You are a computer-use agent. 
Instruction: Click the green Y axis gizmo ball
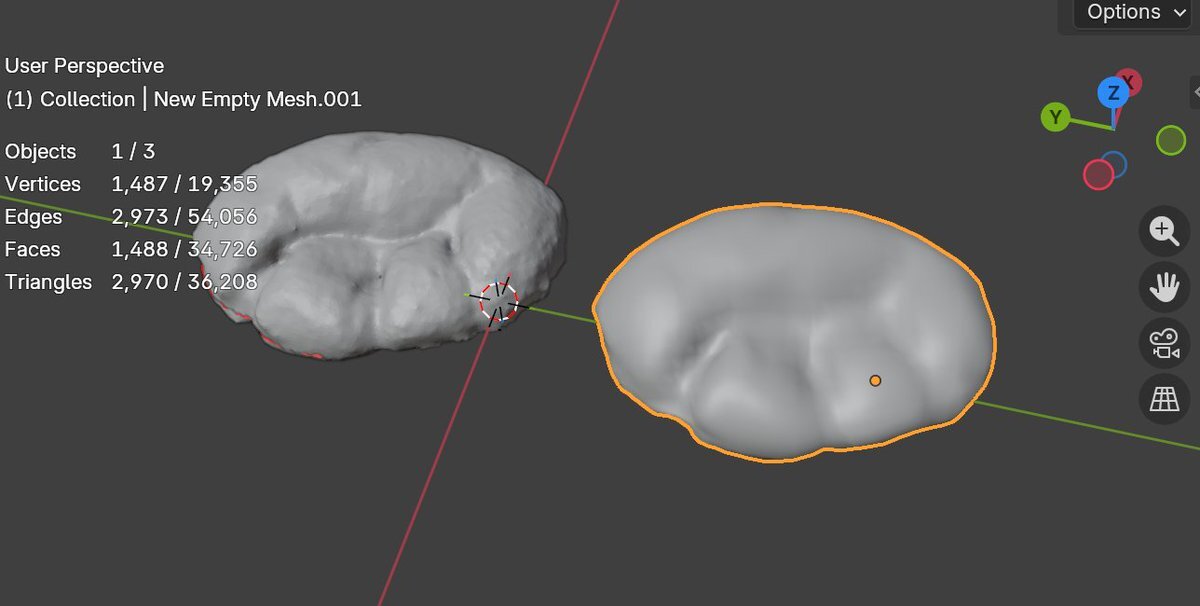[x=1055, y=117]
